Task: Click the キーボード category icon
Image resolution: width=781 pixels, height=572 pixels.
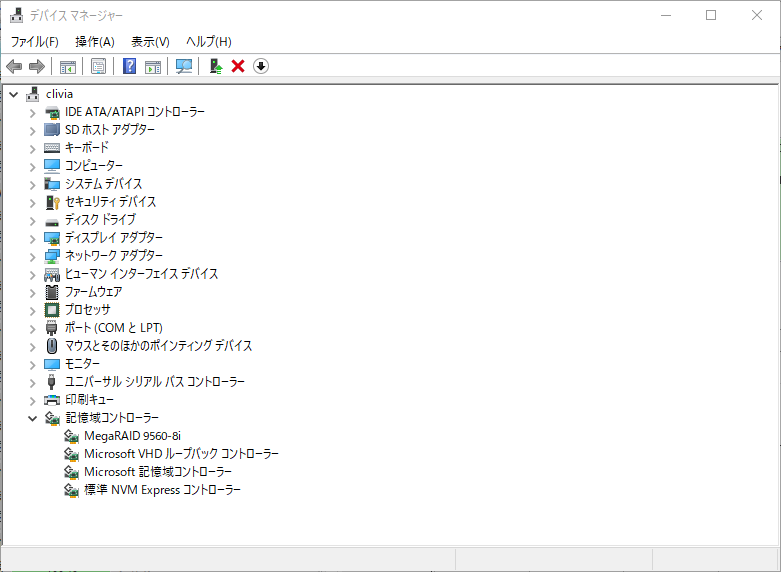Action: pos(52,147)
